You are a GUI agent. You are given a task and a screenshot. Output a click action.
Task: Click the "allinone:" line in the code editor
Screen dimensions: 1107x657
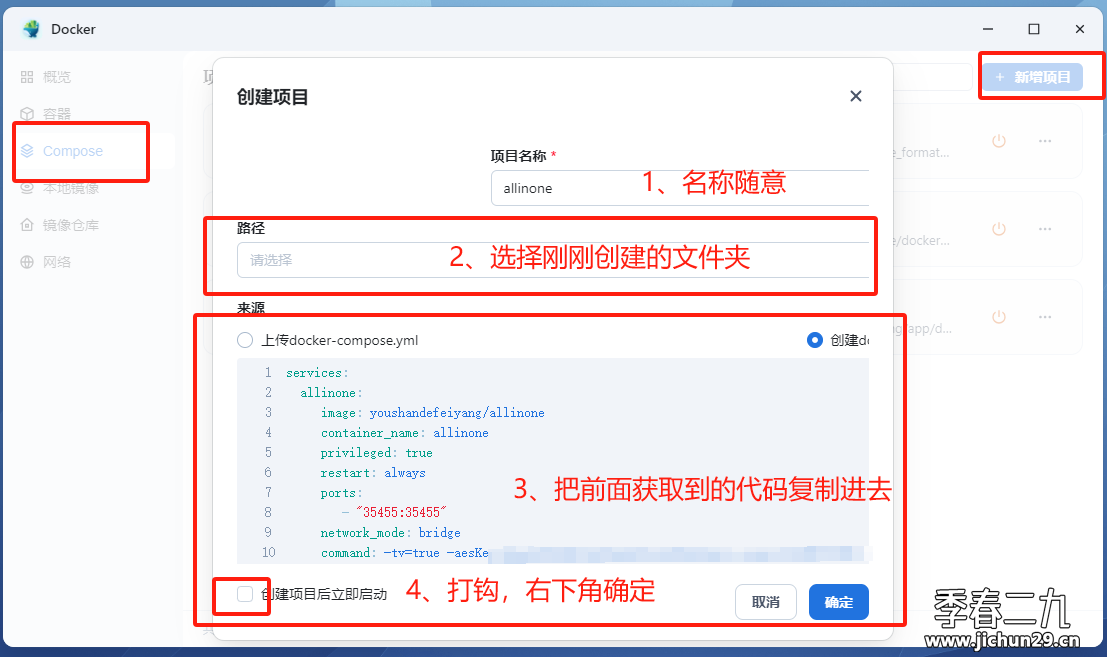tap(331, 392)
